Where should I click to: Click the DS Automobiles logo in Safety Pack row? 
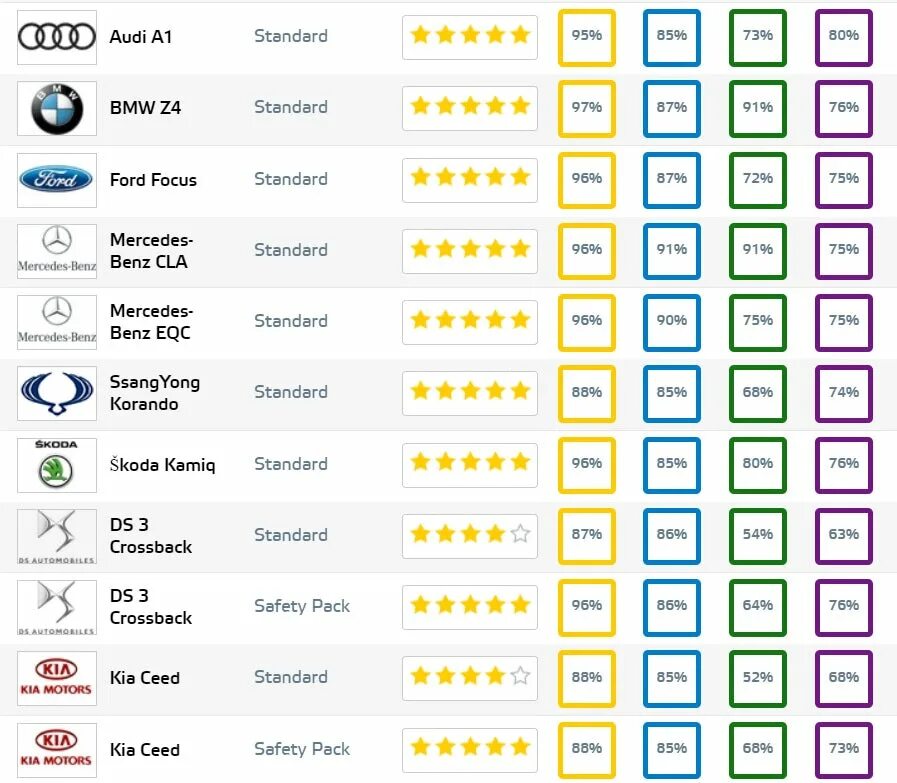click(57, 607)
